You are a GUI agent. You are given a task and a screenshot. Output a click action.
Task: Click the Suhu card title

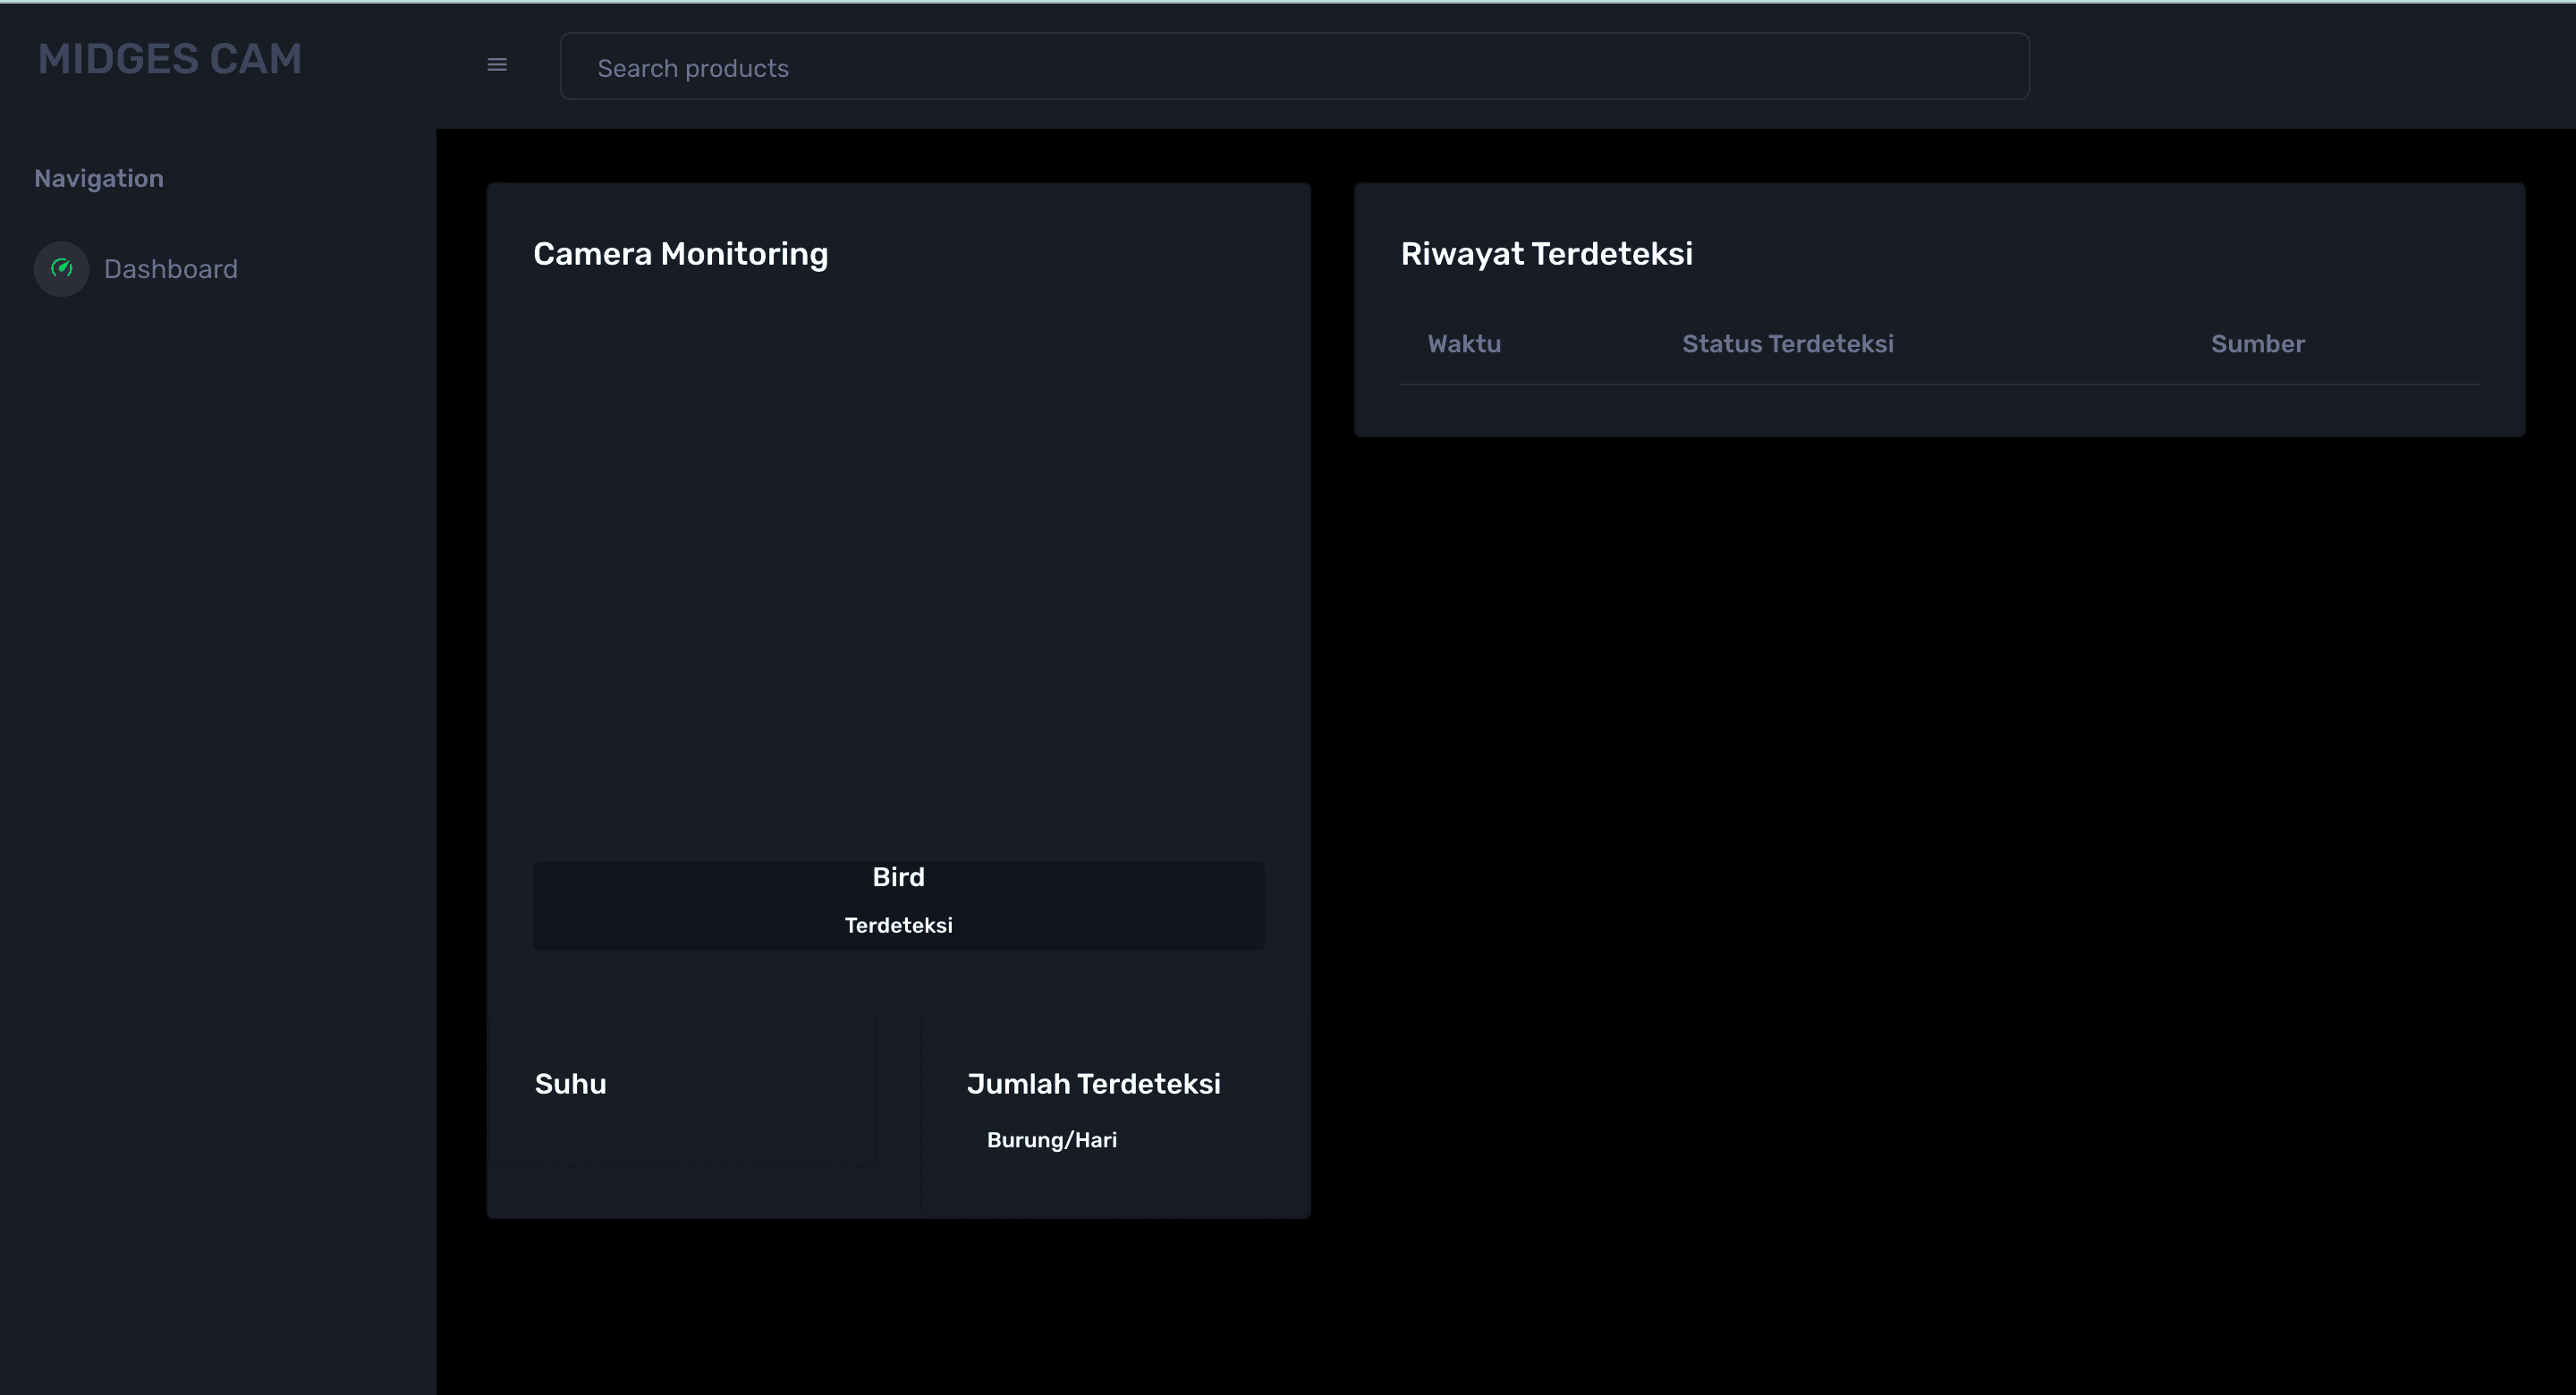pos(570,1084)
